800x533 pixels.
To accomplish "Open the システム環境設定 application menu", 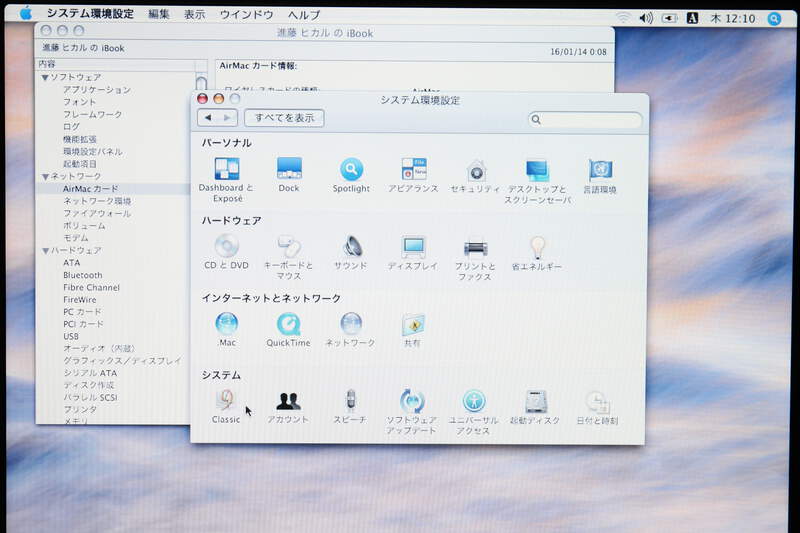I will (90, 14).
